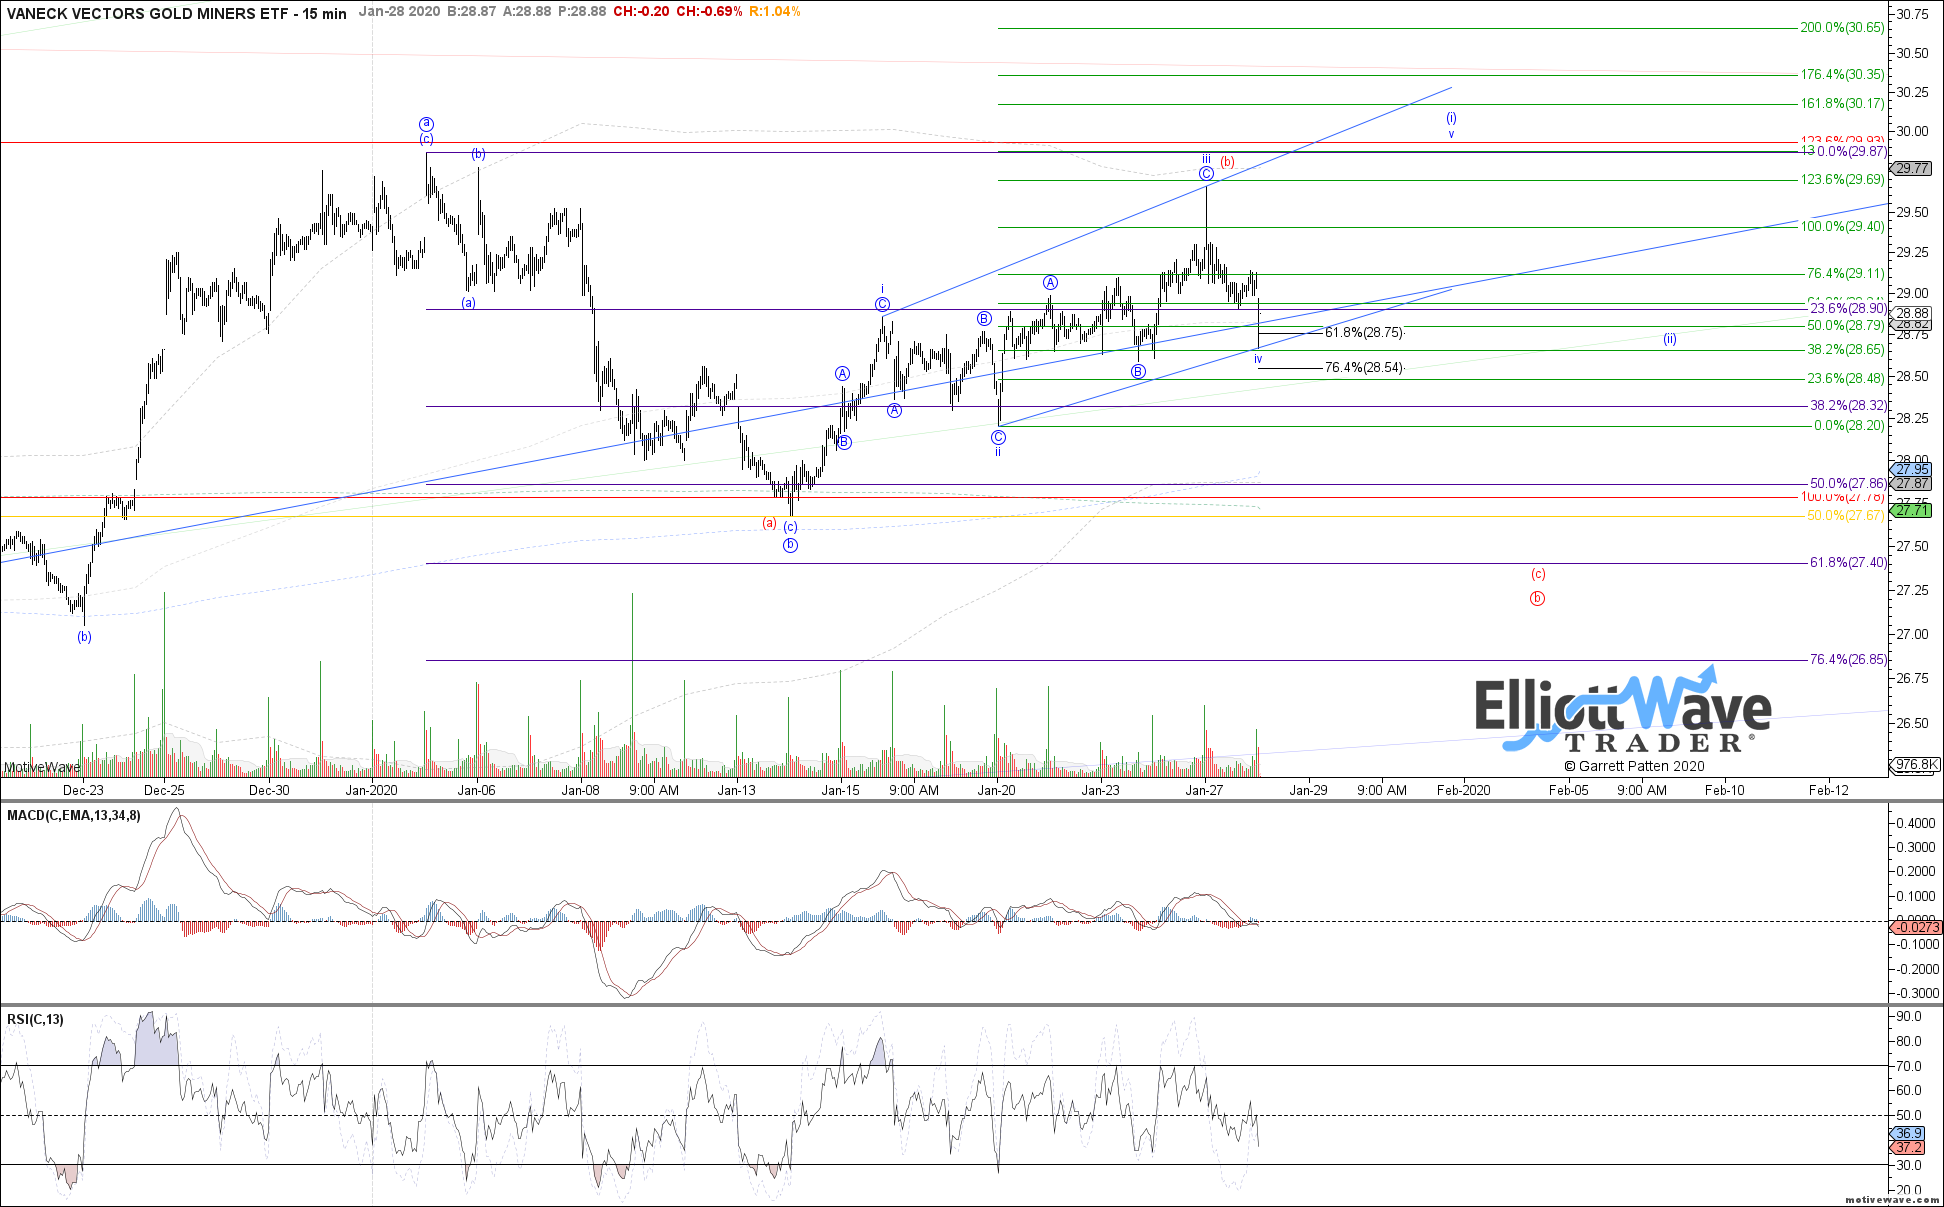Click the Feb-10 date on time axis
Viewport: 1944px width, 1207px height.
tap(1724, 790)
